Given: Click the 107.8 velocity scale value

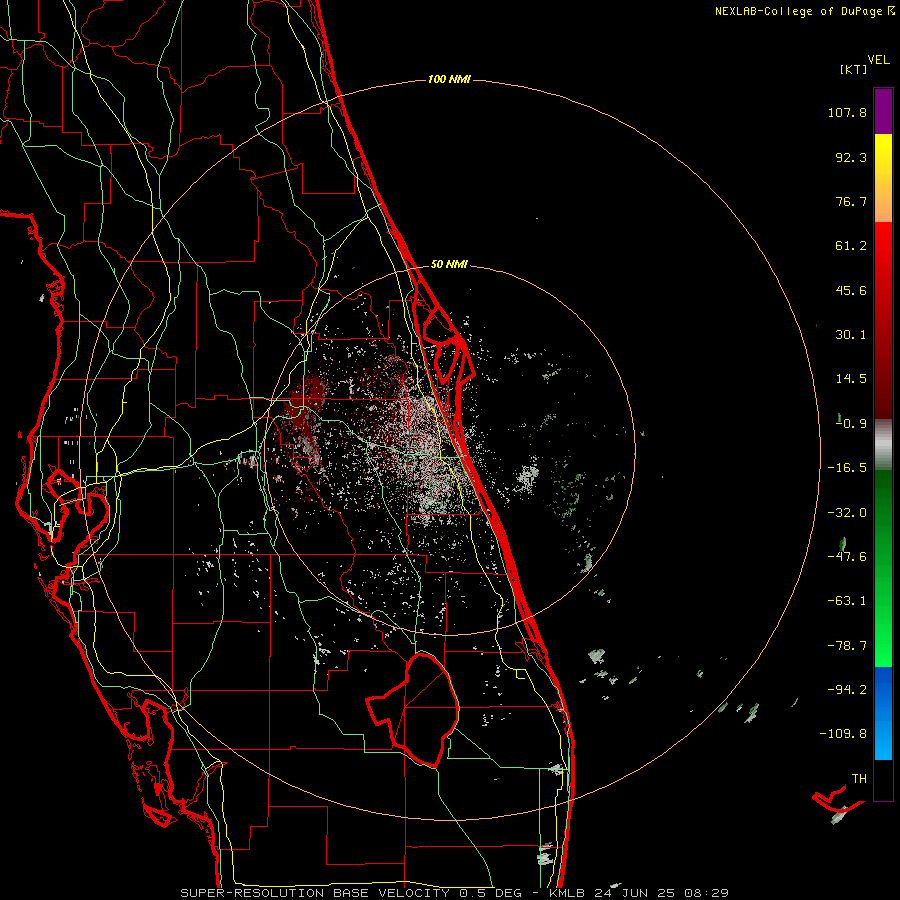Looking at the screenshot, I should [x=847, y=112].
